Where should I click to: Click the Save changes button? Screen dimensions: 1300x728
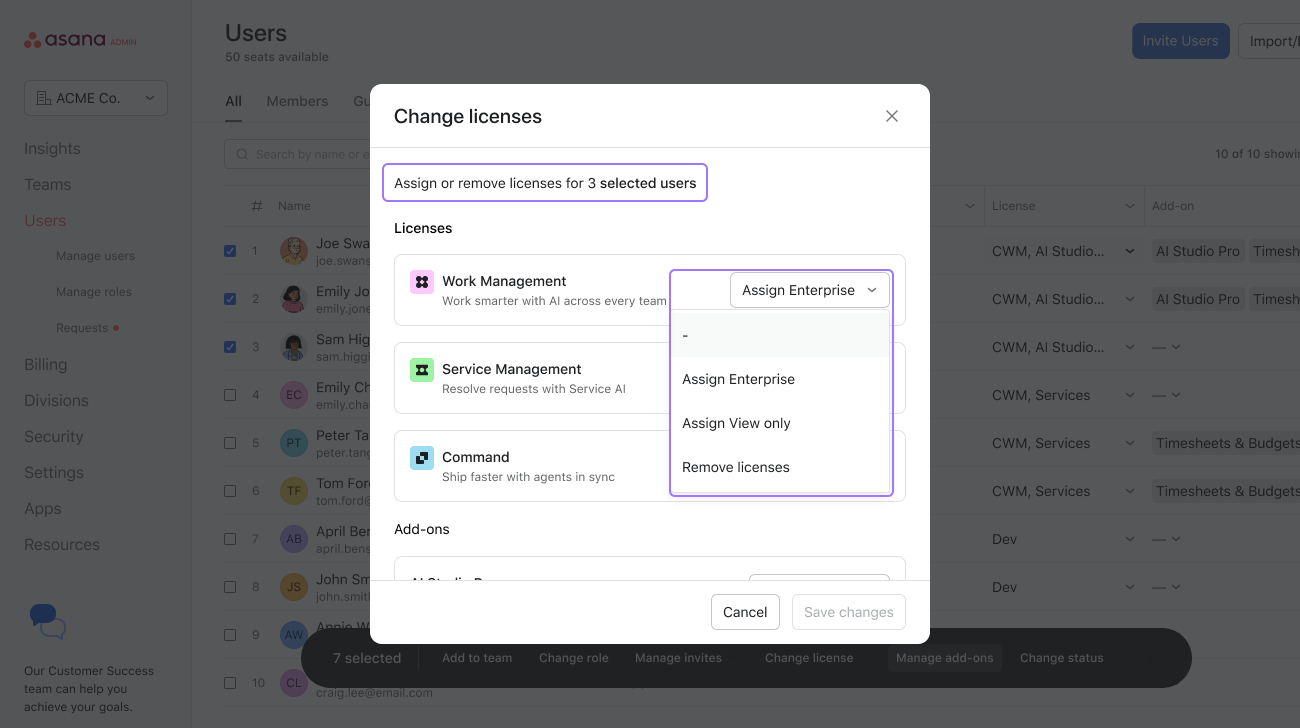tap(849, 612)
